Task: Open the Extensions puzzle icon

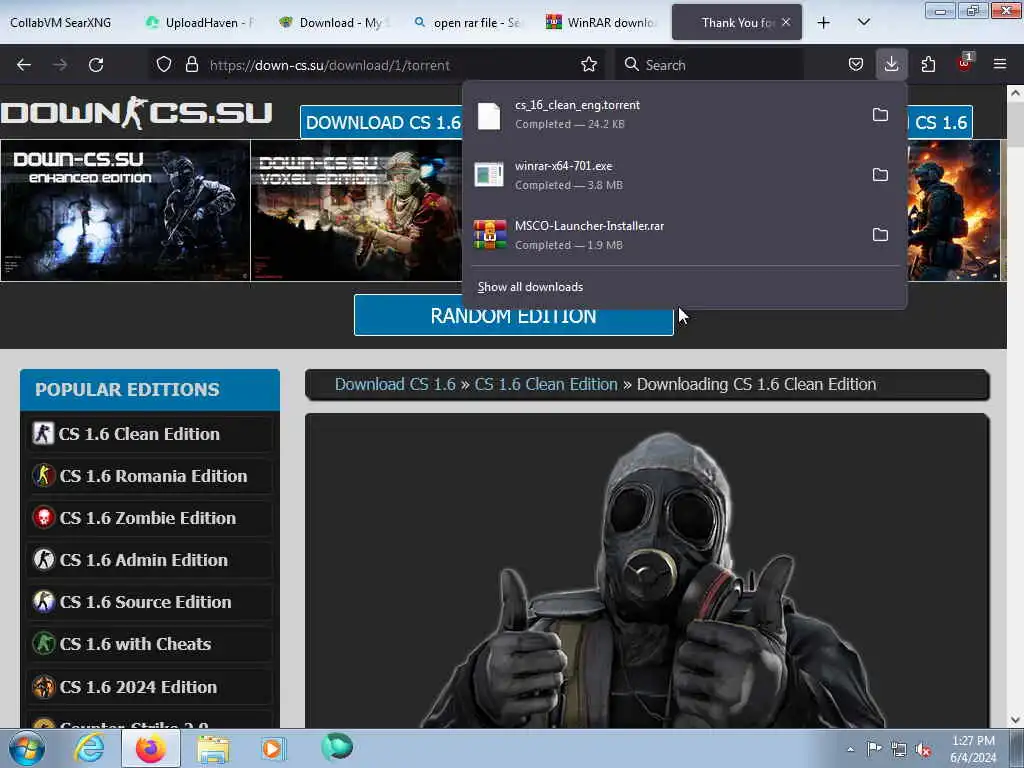Action: coord(928,64)
